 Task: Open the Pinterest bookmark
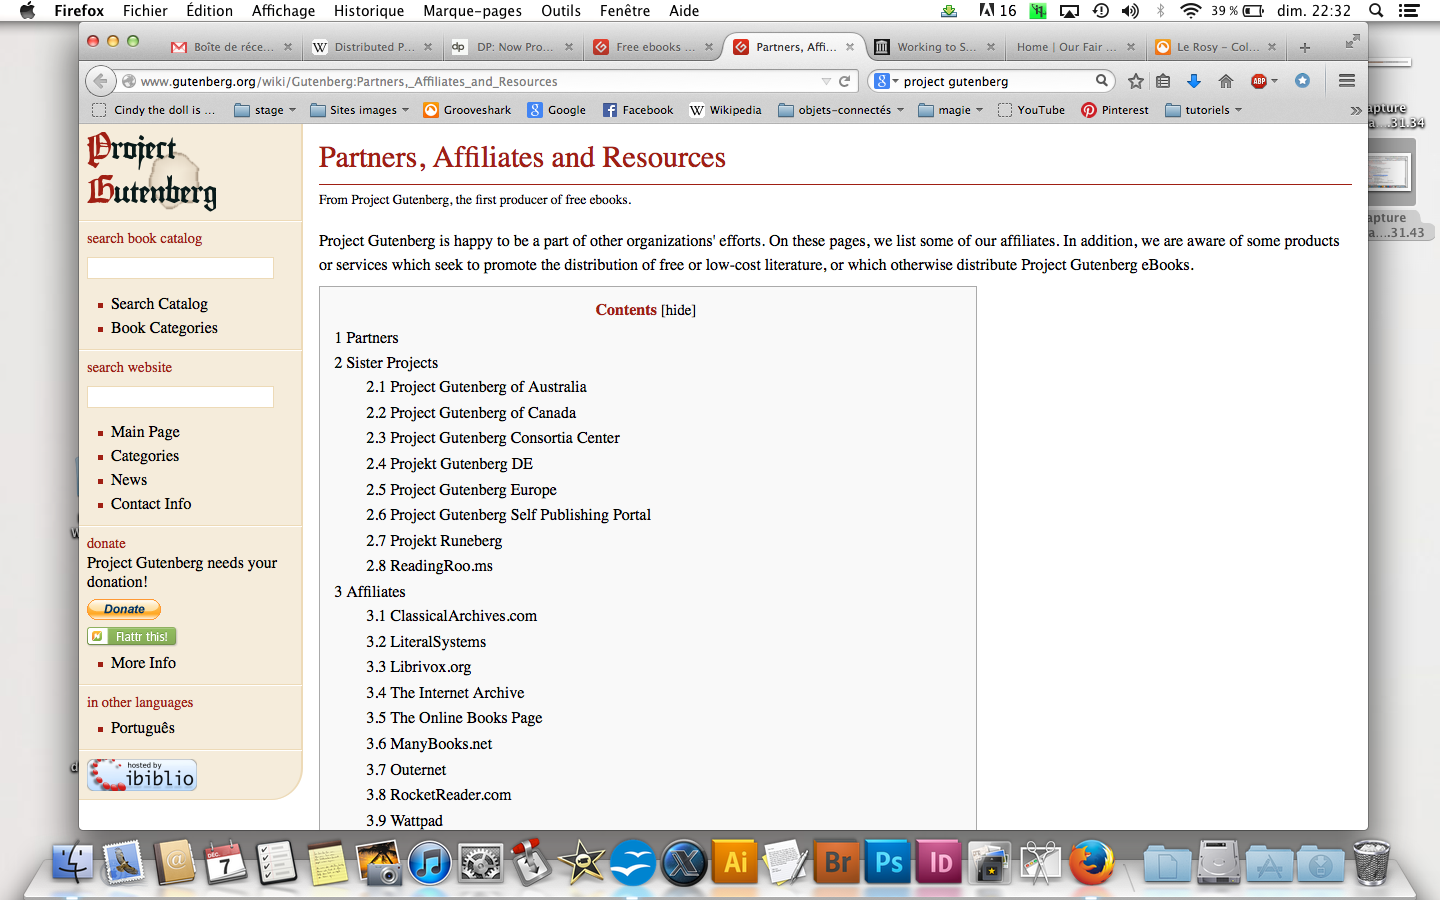(1115, 110)
